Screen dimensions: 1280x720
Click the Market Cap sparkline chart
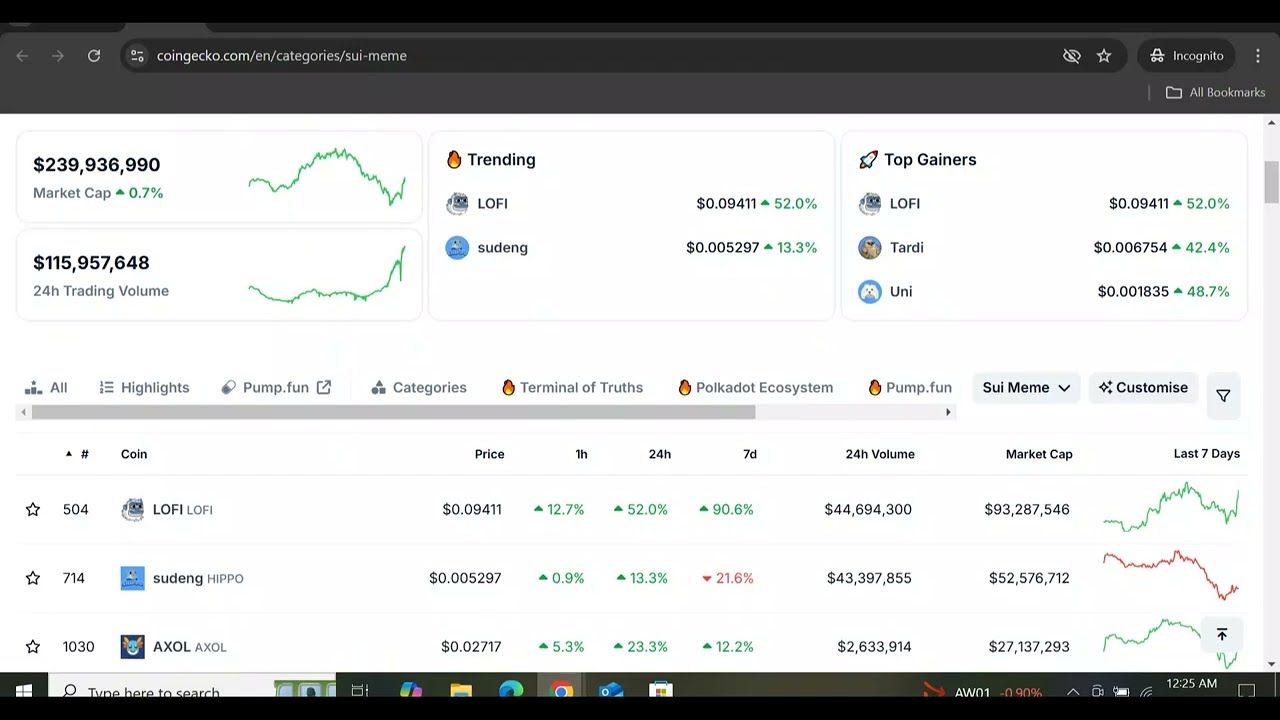(x=327, y=176)
